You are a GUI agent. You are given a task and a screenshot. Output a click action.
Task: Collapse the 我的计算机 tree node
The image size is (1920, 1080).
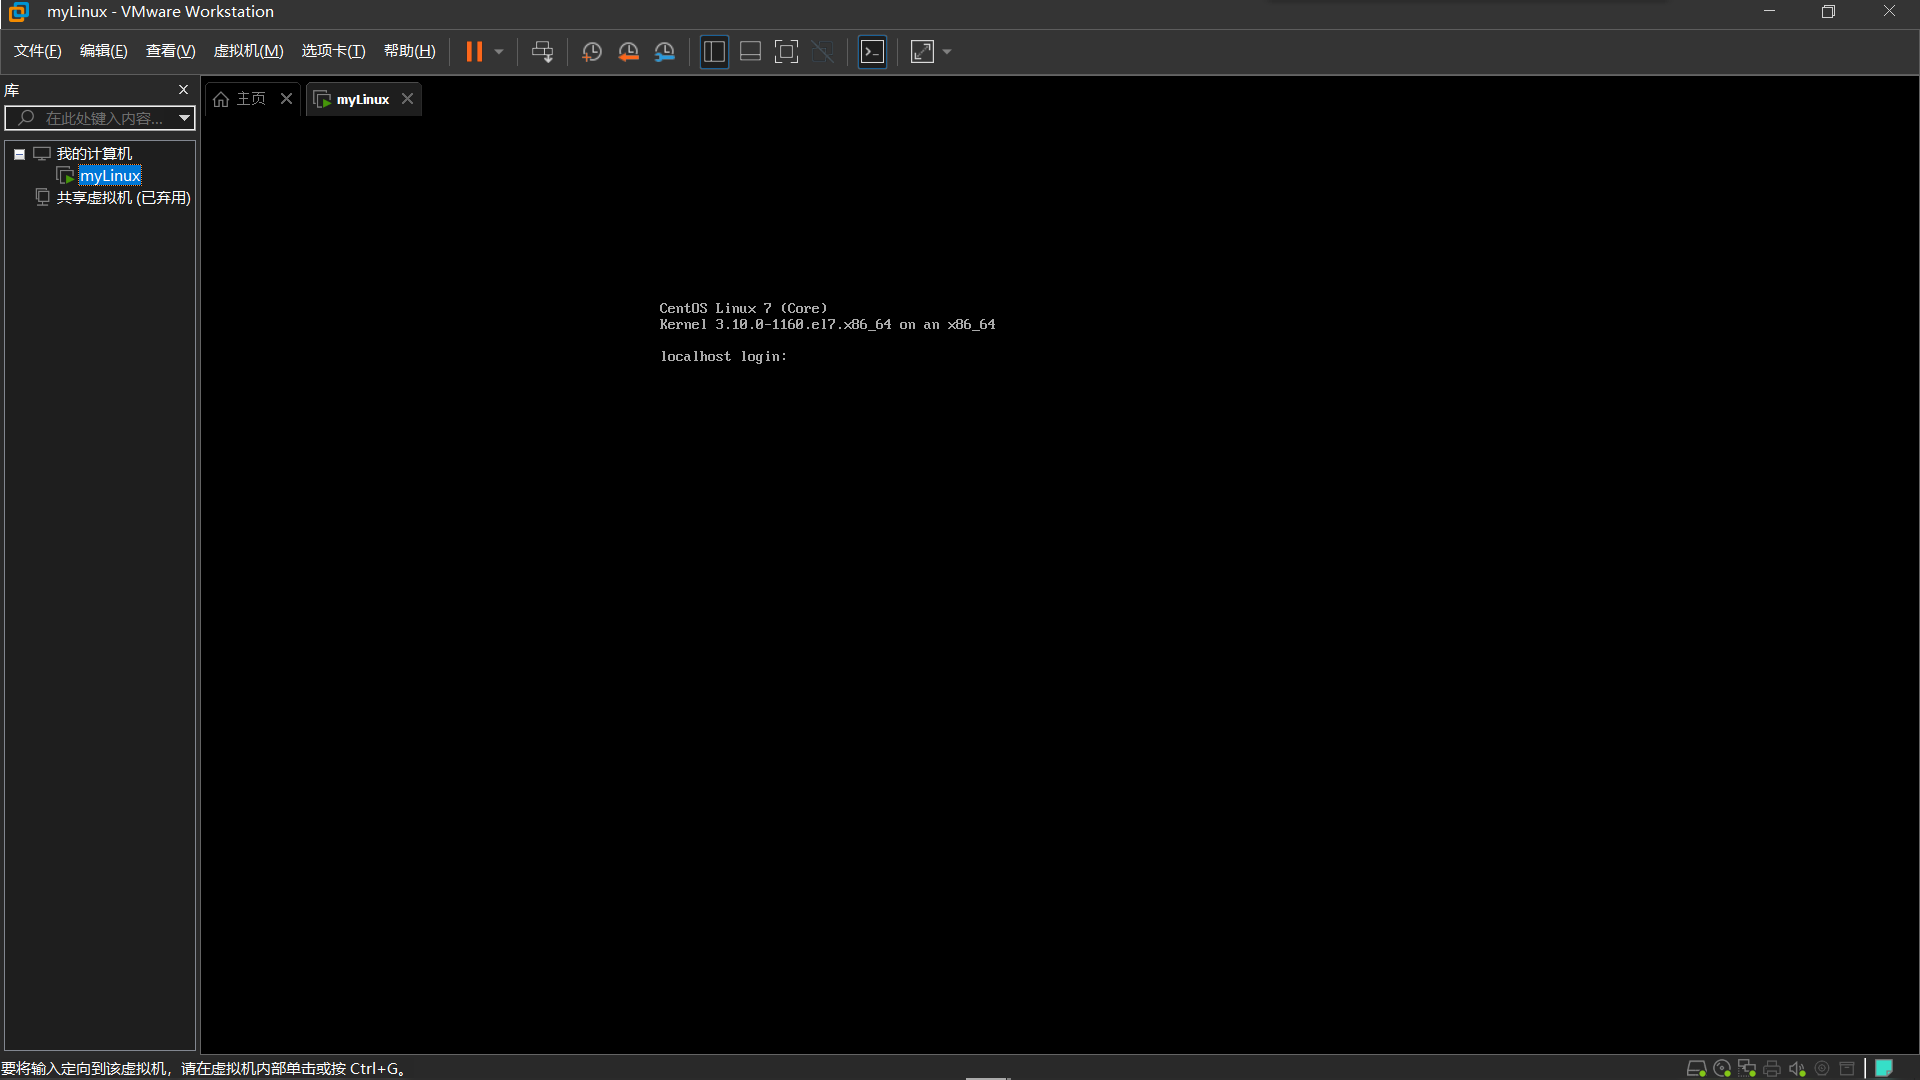[19, 154]
